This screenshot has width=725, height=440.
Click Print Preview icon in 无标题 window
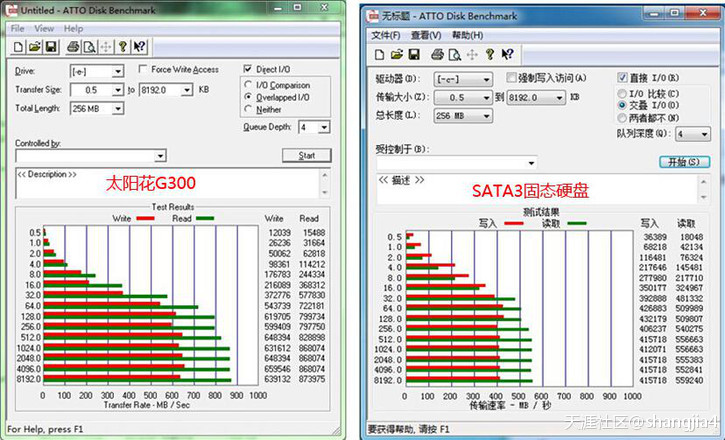455,55
